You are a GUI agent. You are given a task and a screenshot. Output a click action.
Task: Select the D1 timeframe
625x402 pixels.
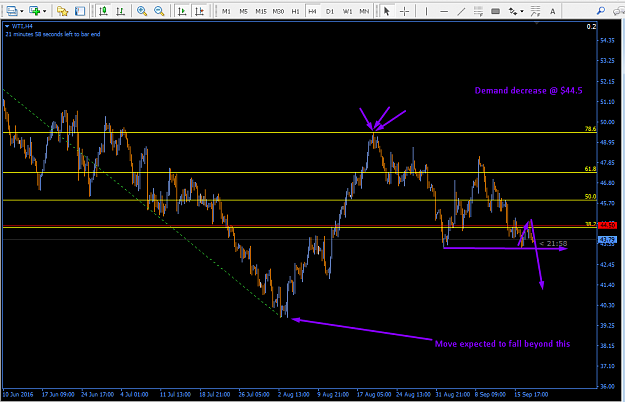[330, 12]
